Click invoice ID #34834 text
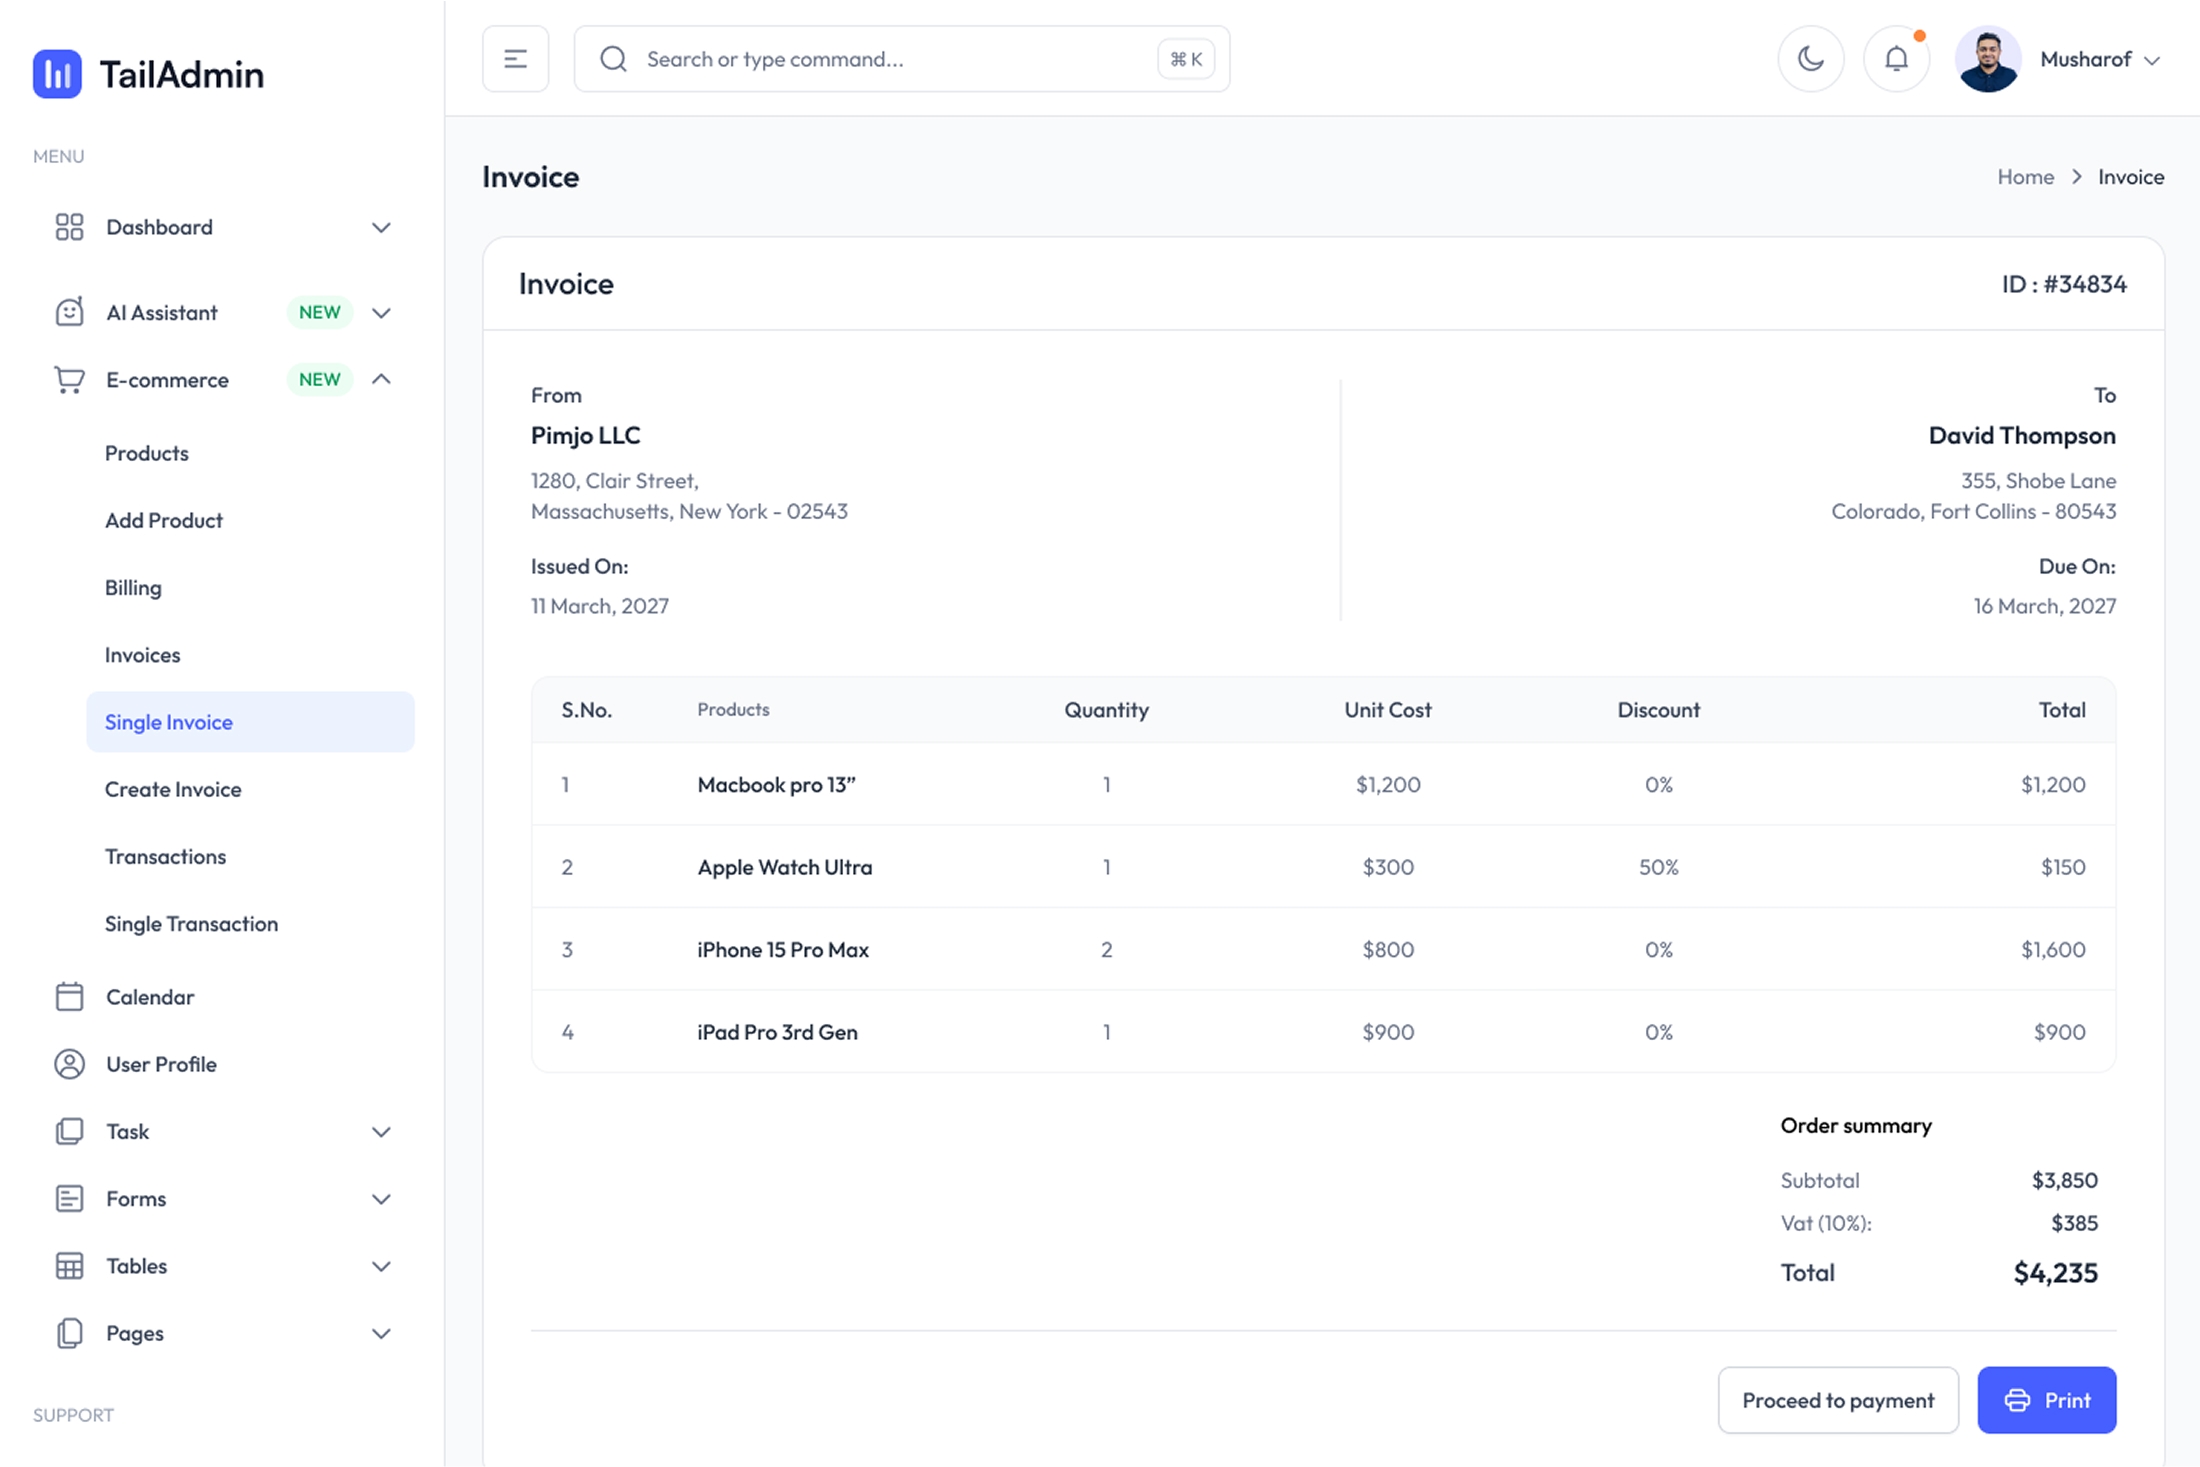The image size is (2200, 1467). [2064, 284]
